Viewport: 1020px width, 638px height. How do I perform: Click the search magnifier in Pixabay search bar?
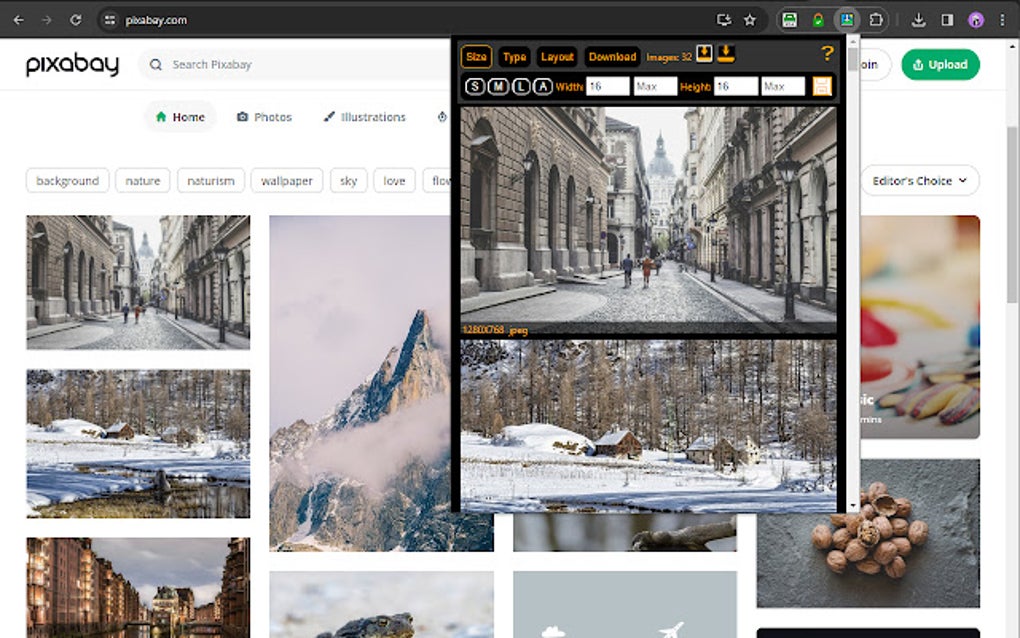coord(155,64)
